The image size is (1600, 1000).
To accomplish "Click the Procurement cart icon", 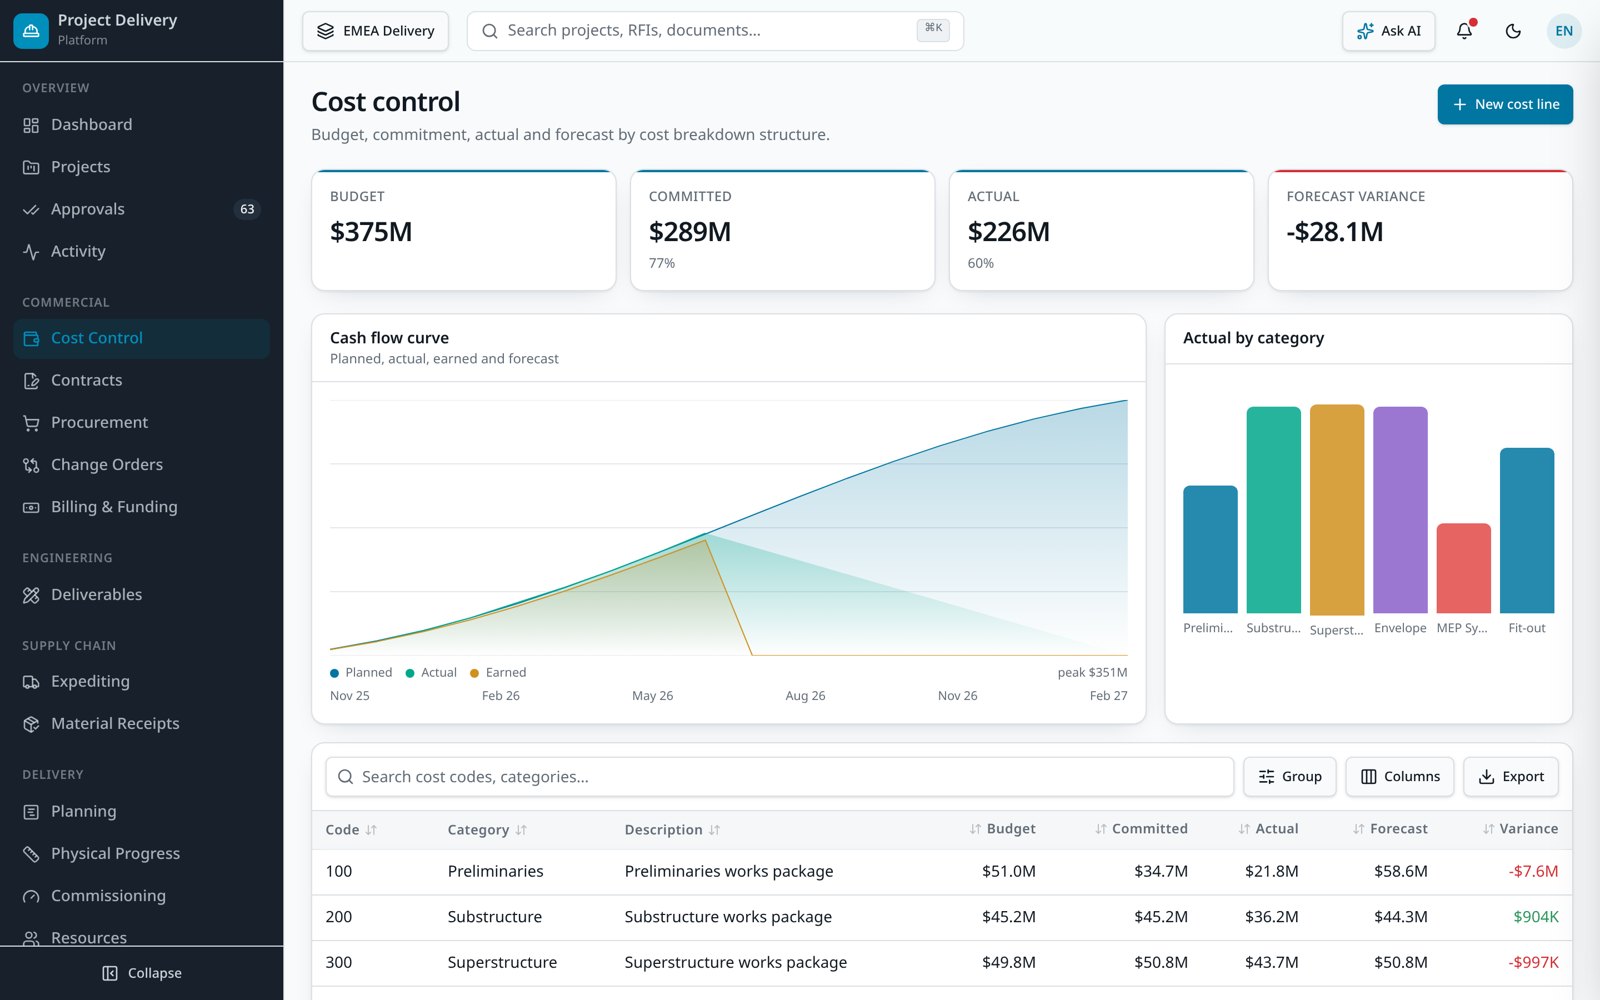I will [31, 423].
